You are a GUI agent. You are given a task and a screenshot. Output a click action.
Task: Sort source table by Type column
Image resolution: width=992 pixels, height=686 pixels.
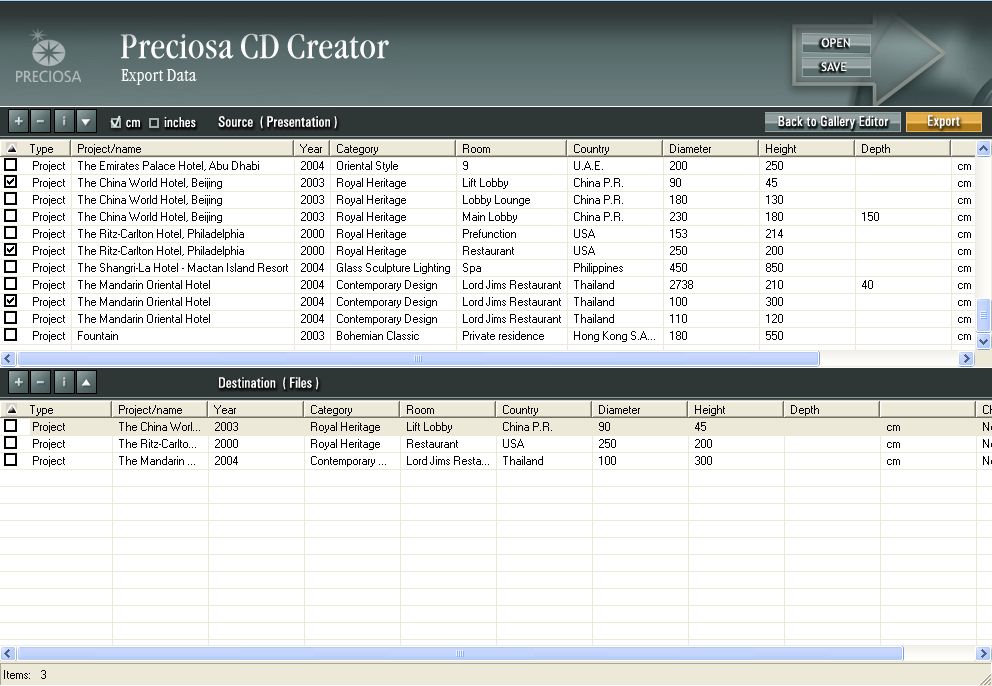pos(46,149)
